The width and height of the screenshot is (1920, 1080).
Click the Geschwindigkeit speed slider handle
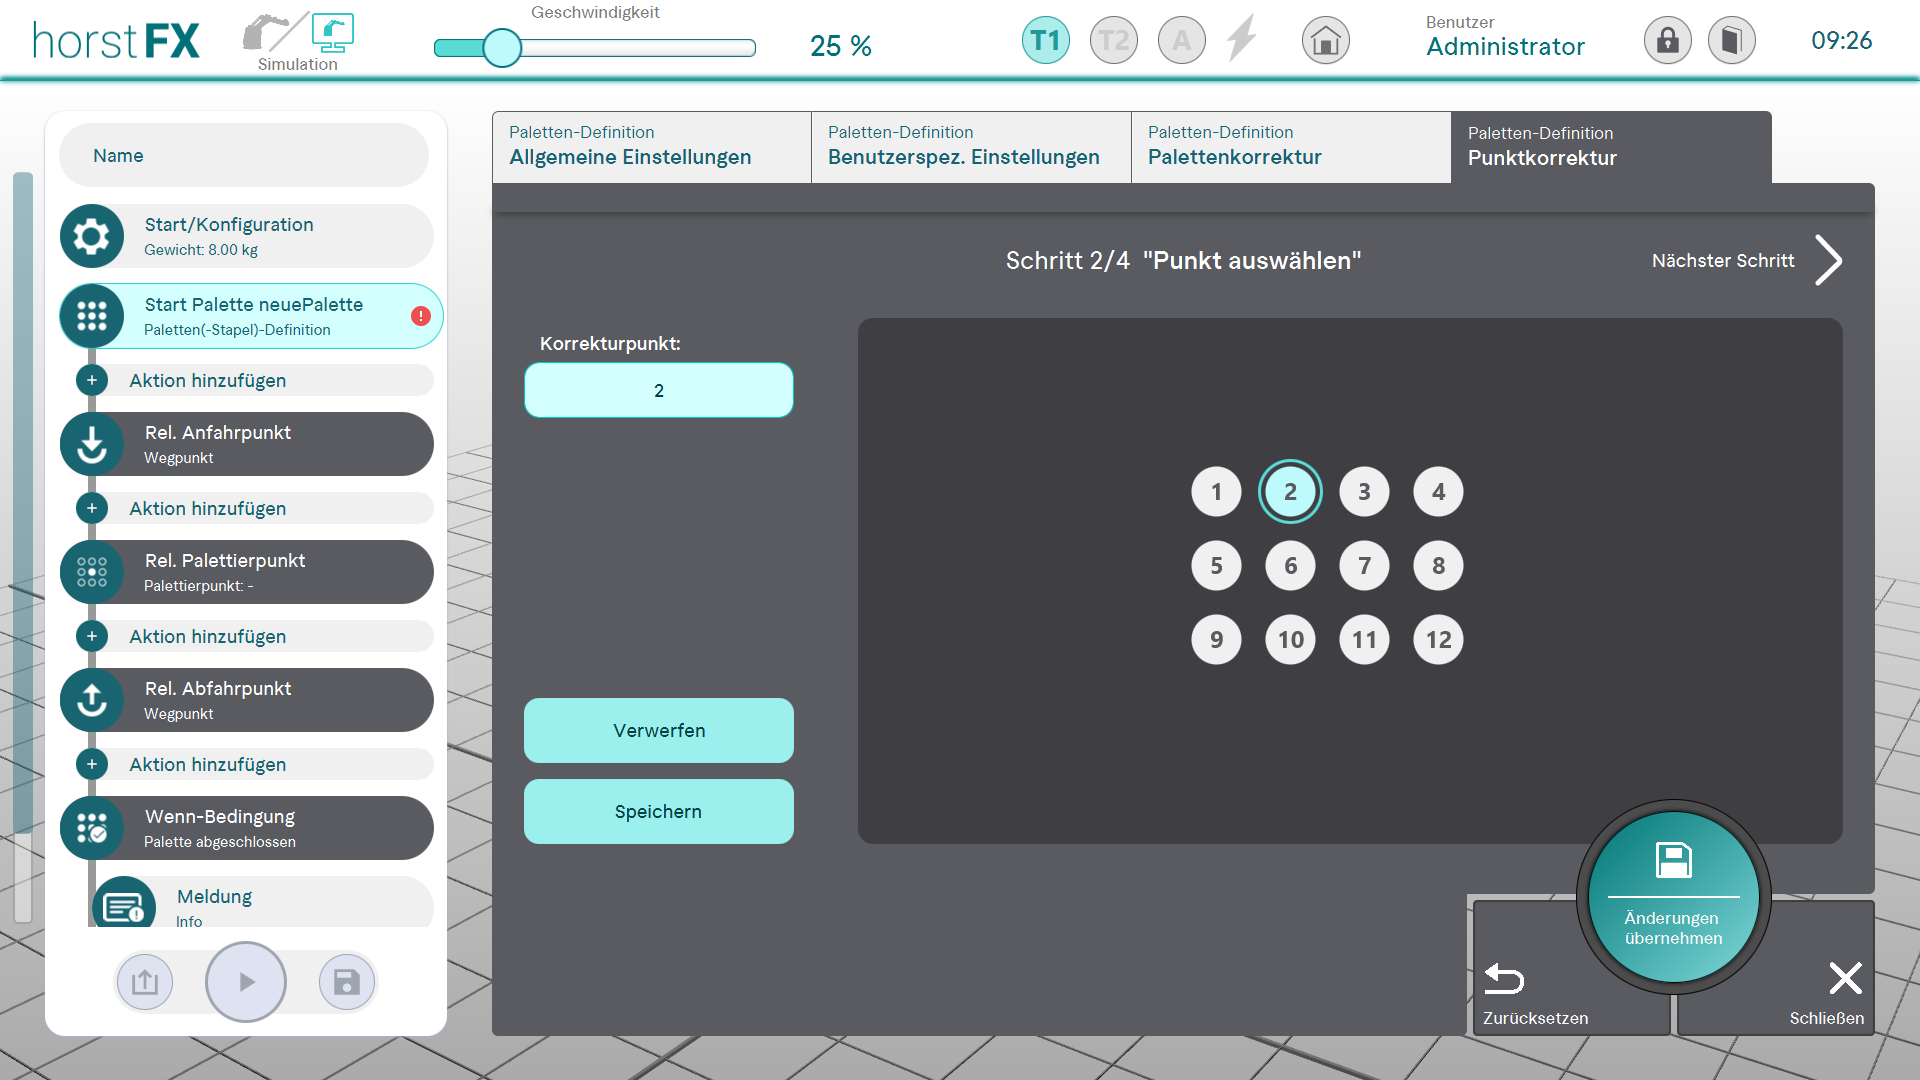[x=502, y=47]
